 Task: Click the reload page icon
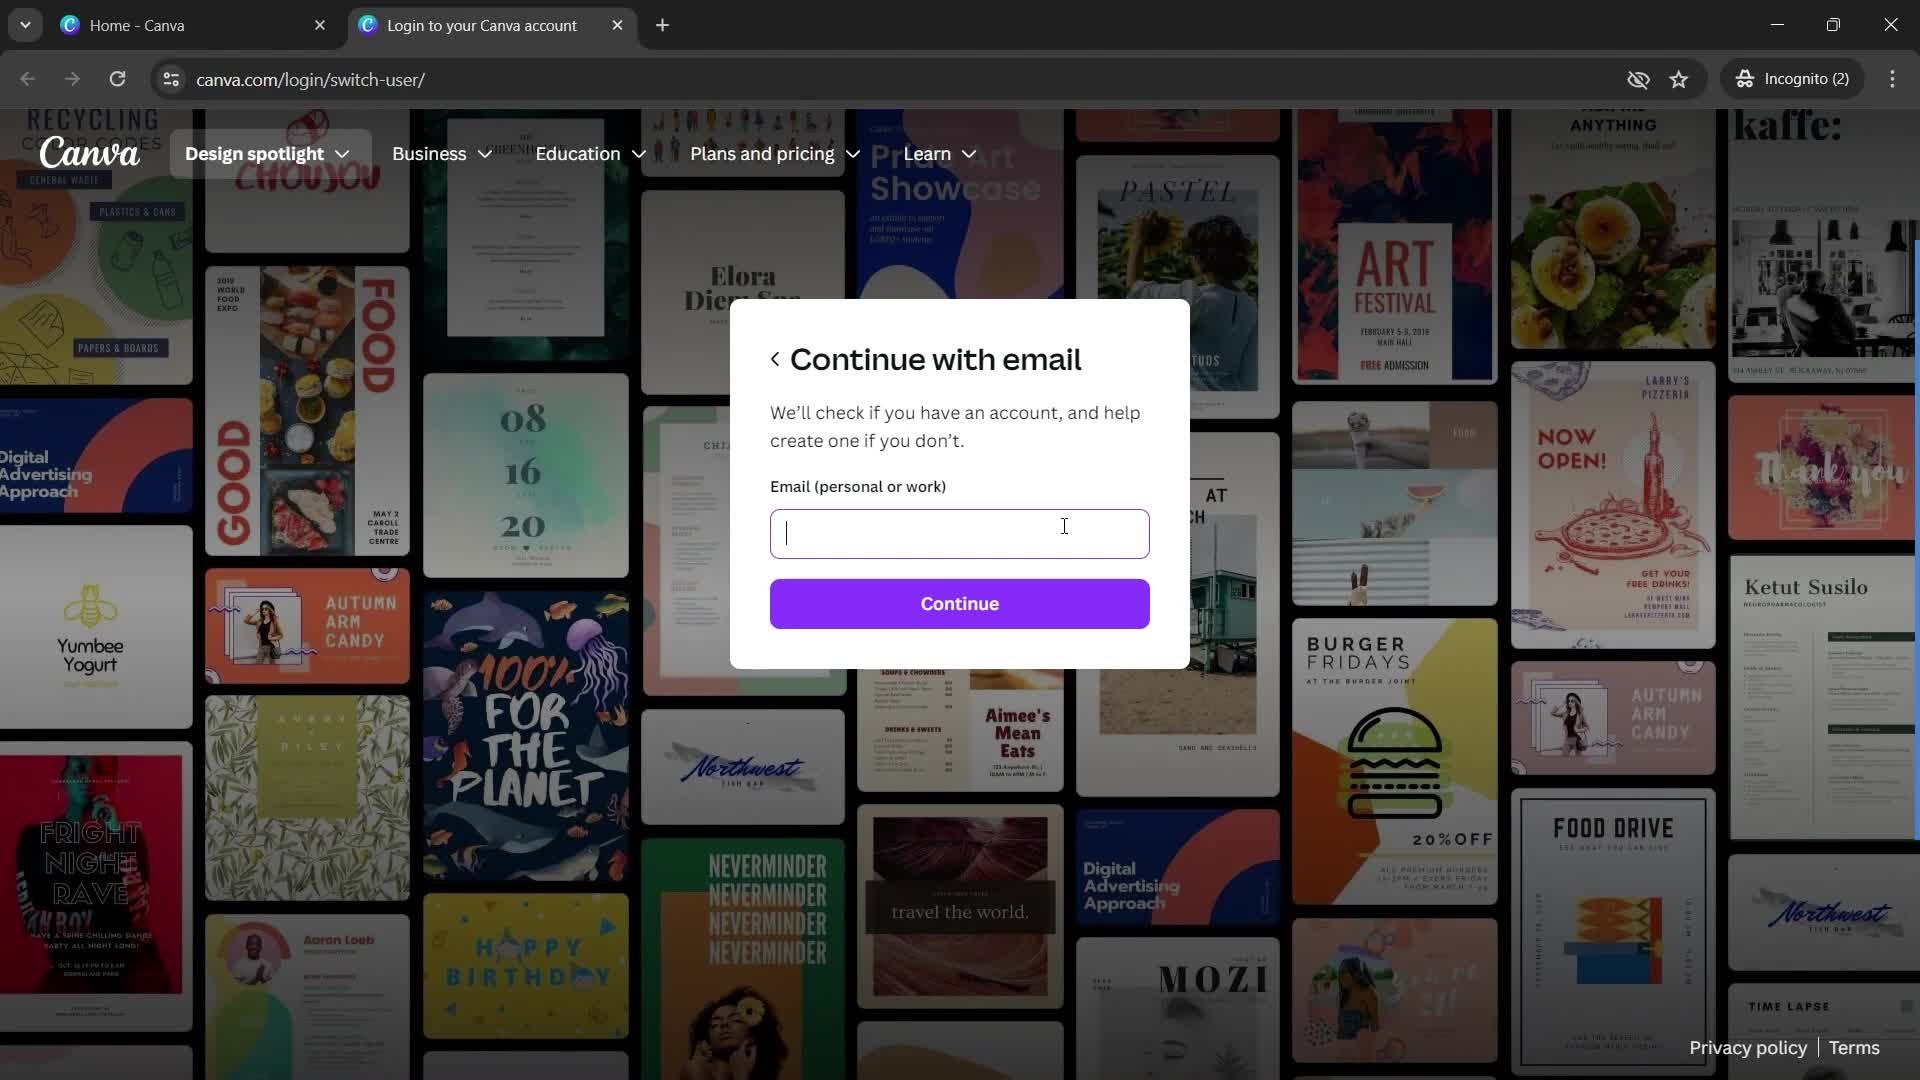tap(117, 79)
